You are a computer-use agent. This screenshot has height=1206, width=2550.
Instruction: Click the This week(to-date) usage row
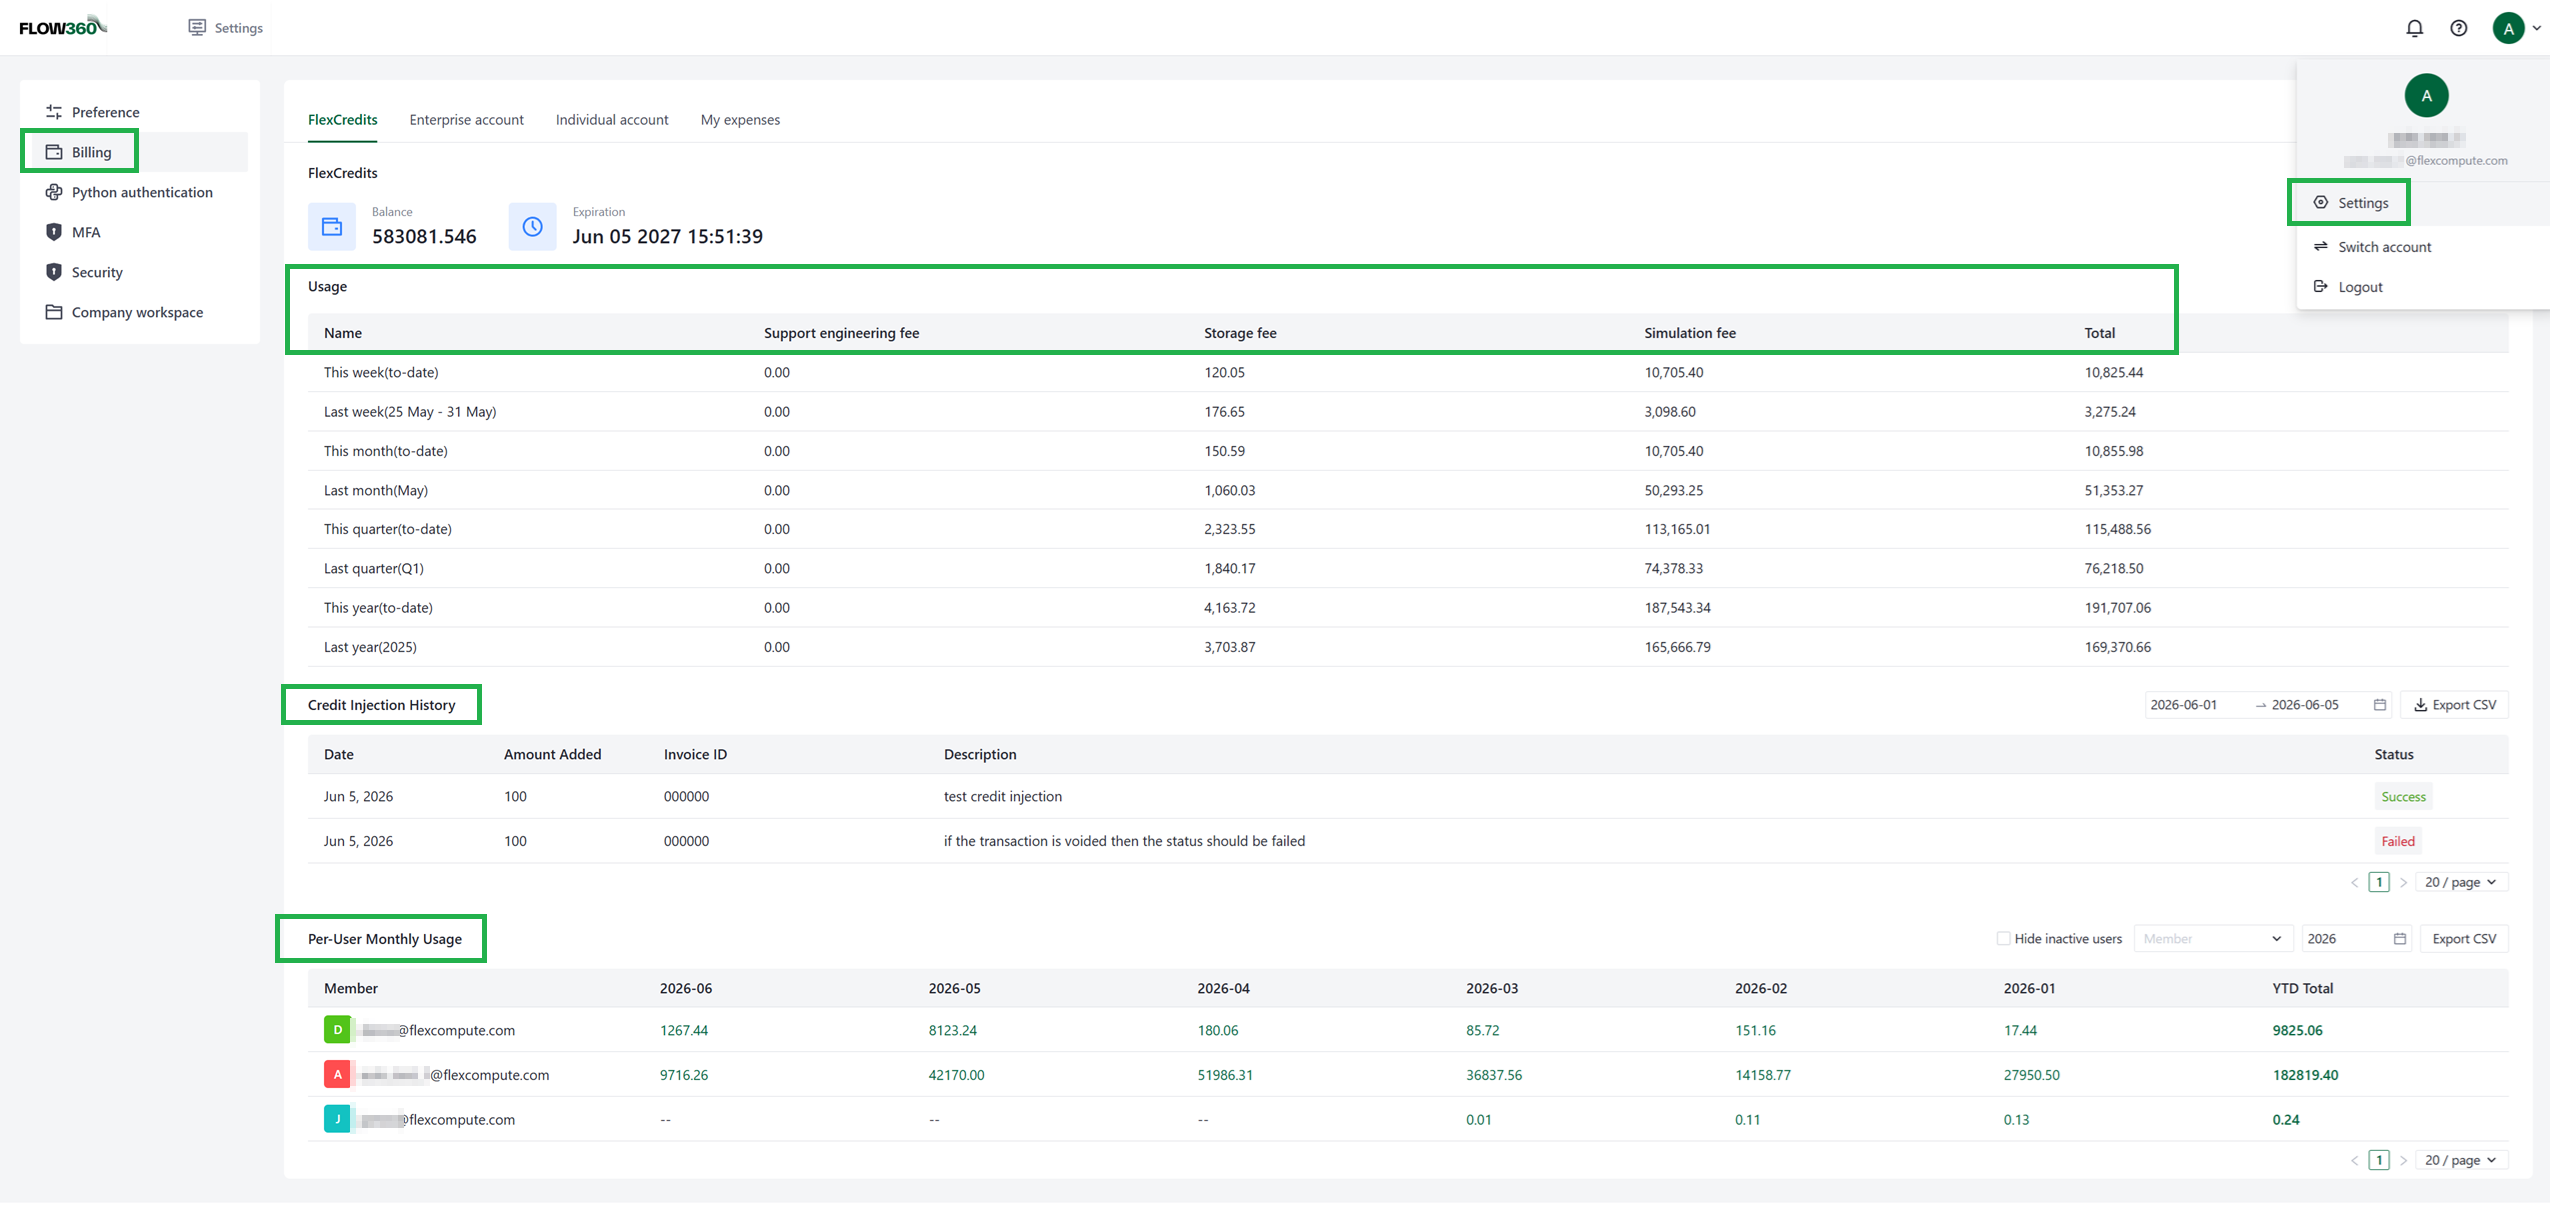point(1408,372)
